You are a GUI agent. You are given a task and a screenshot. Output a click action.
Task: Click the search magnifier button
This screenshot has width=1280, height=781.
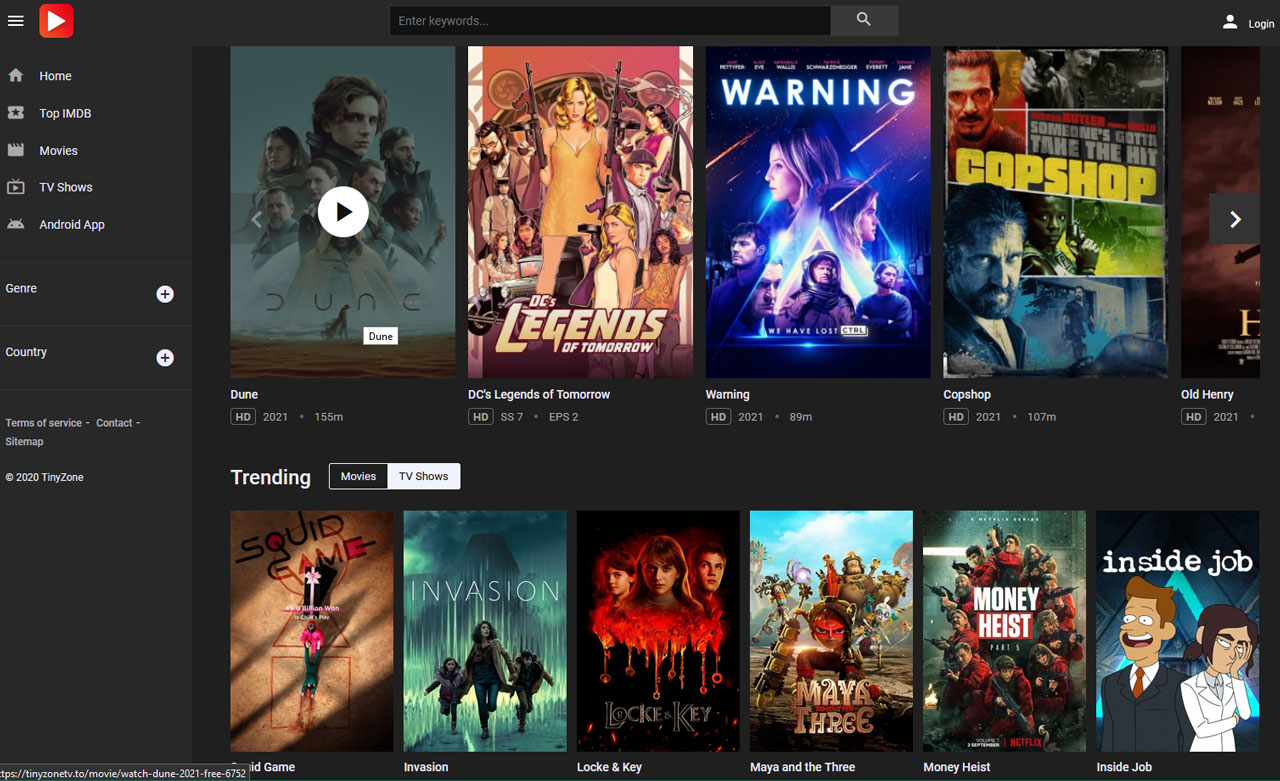click(864, 20)
